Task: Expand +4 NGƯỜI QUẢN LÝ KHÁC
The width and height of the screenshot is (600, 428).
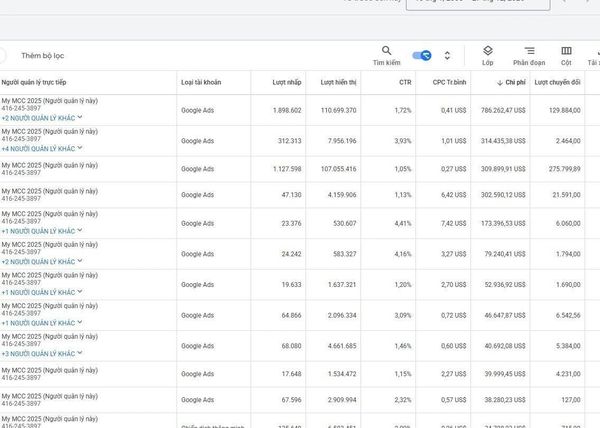Action: (x=41, y=148)
